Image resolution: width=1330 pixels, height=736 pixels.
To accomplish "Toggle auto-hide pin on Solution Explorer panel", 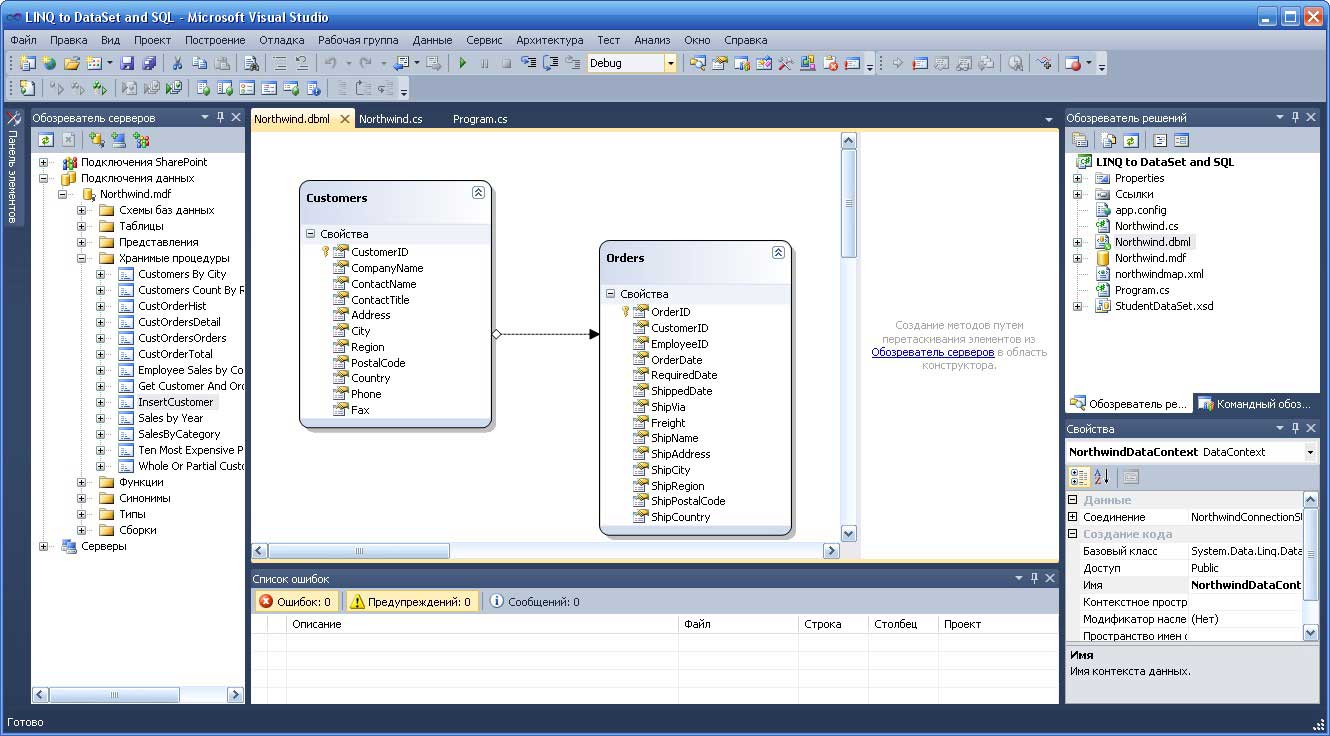I will tap(1295, 117).
